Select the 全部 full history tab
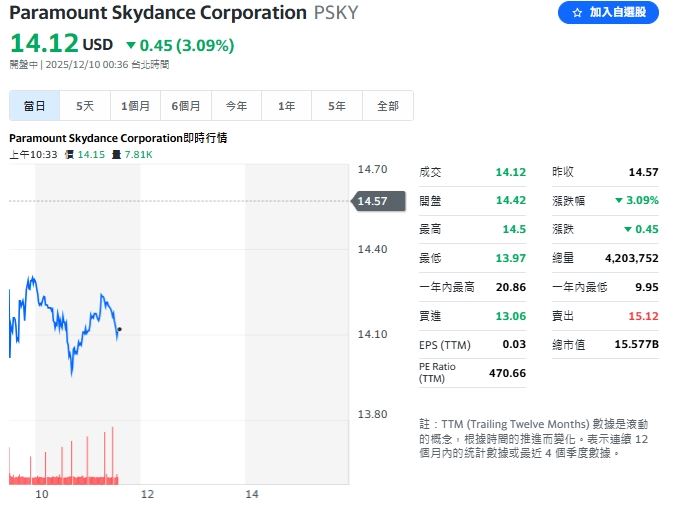673x510 pixels. (x=387, y=106)
